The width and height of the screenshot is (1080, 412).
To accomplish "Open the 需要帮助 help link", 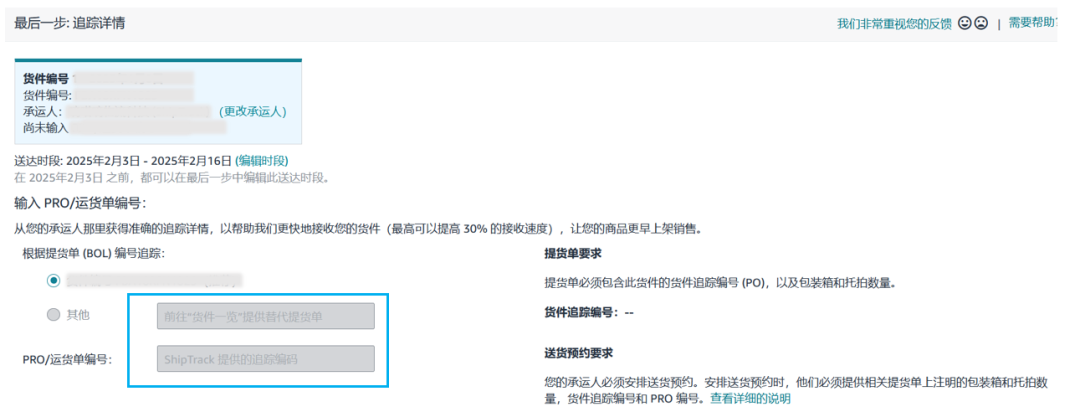I will coord(1032,23).
